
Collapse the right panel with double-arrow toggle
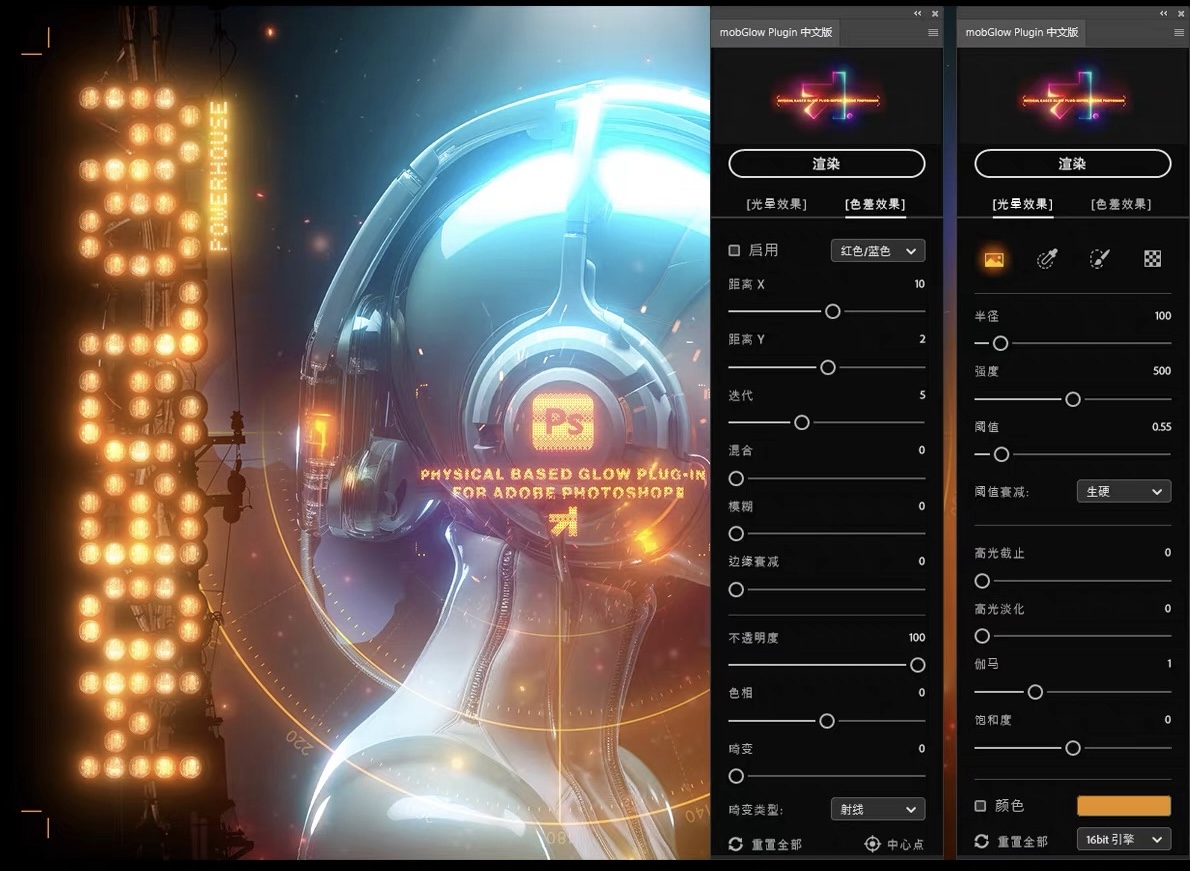click(x=1162, y=13)
